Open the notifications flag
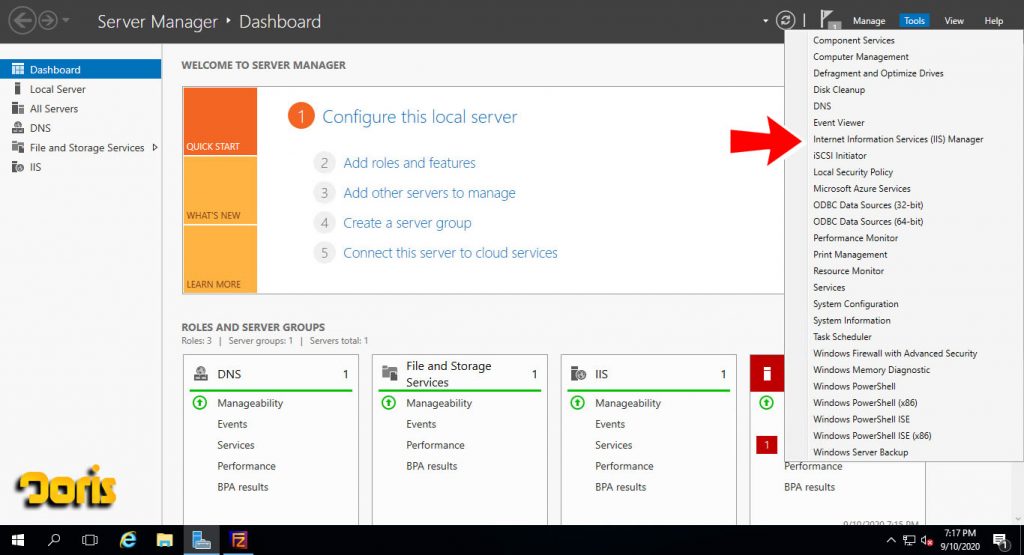The height and width of the screenshot is (555, 1024). click(829, 20)
